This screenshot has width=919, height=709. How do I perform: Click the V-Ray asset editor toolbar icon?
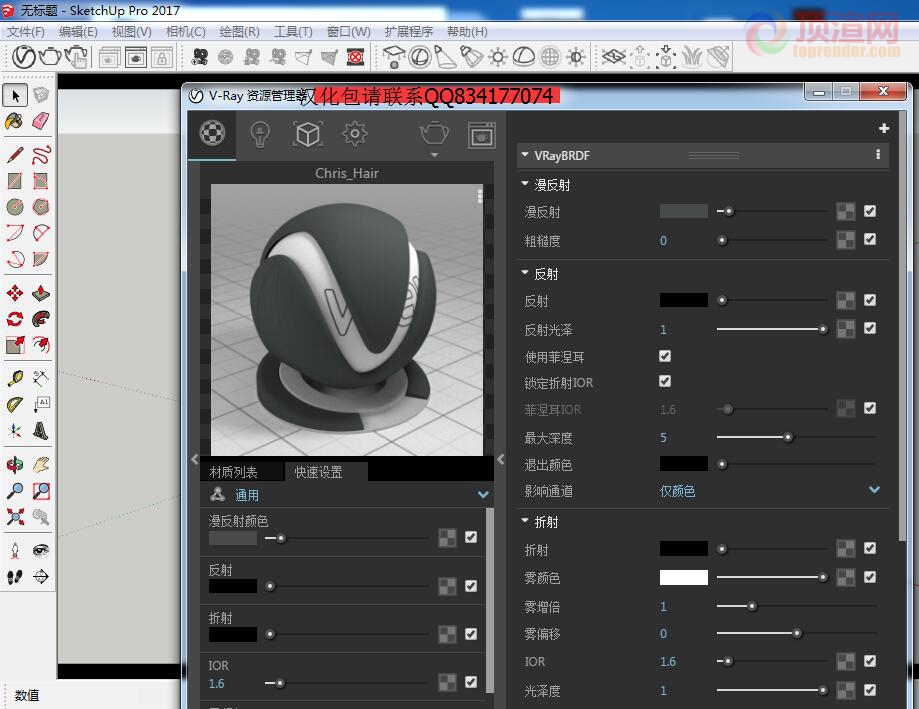tap(24, 57)
